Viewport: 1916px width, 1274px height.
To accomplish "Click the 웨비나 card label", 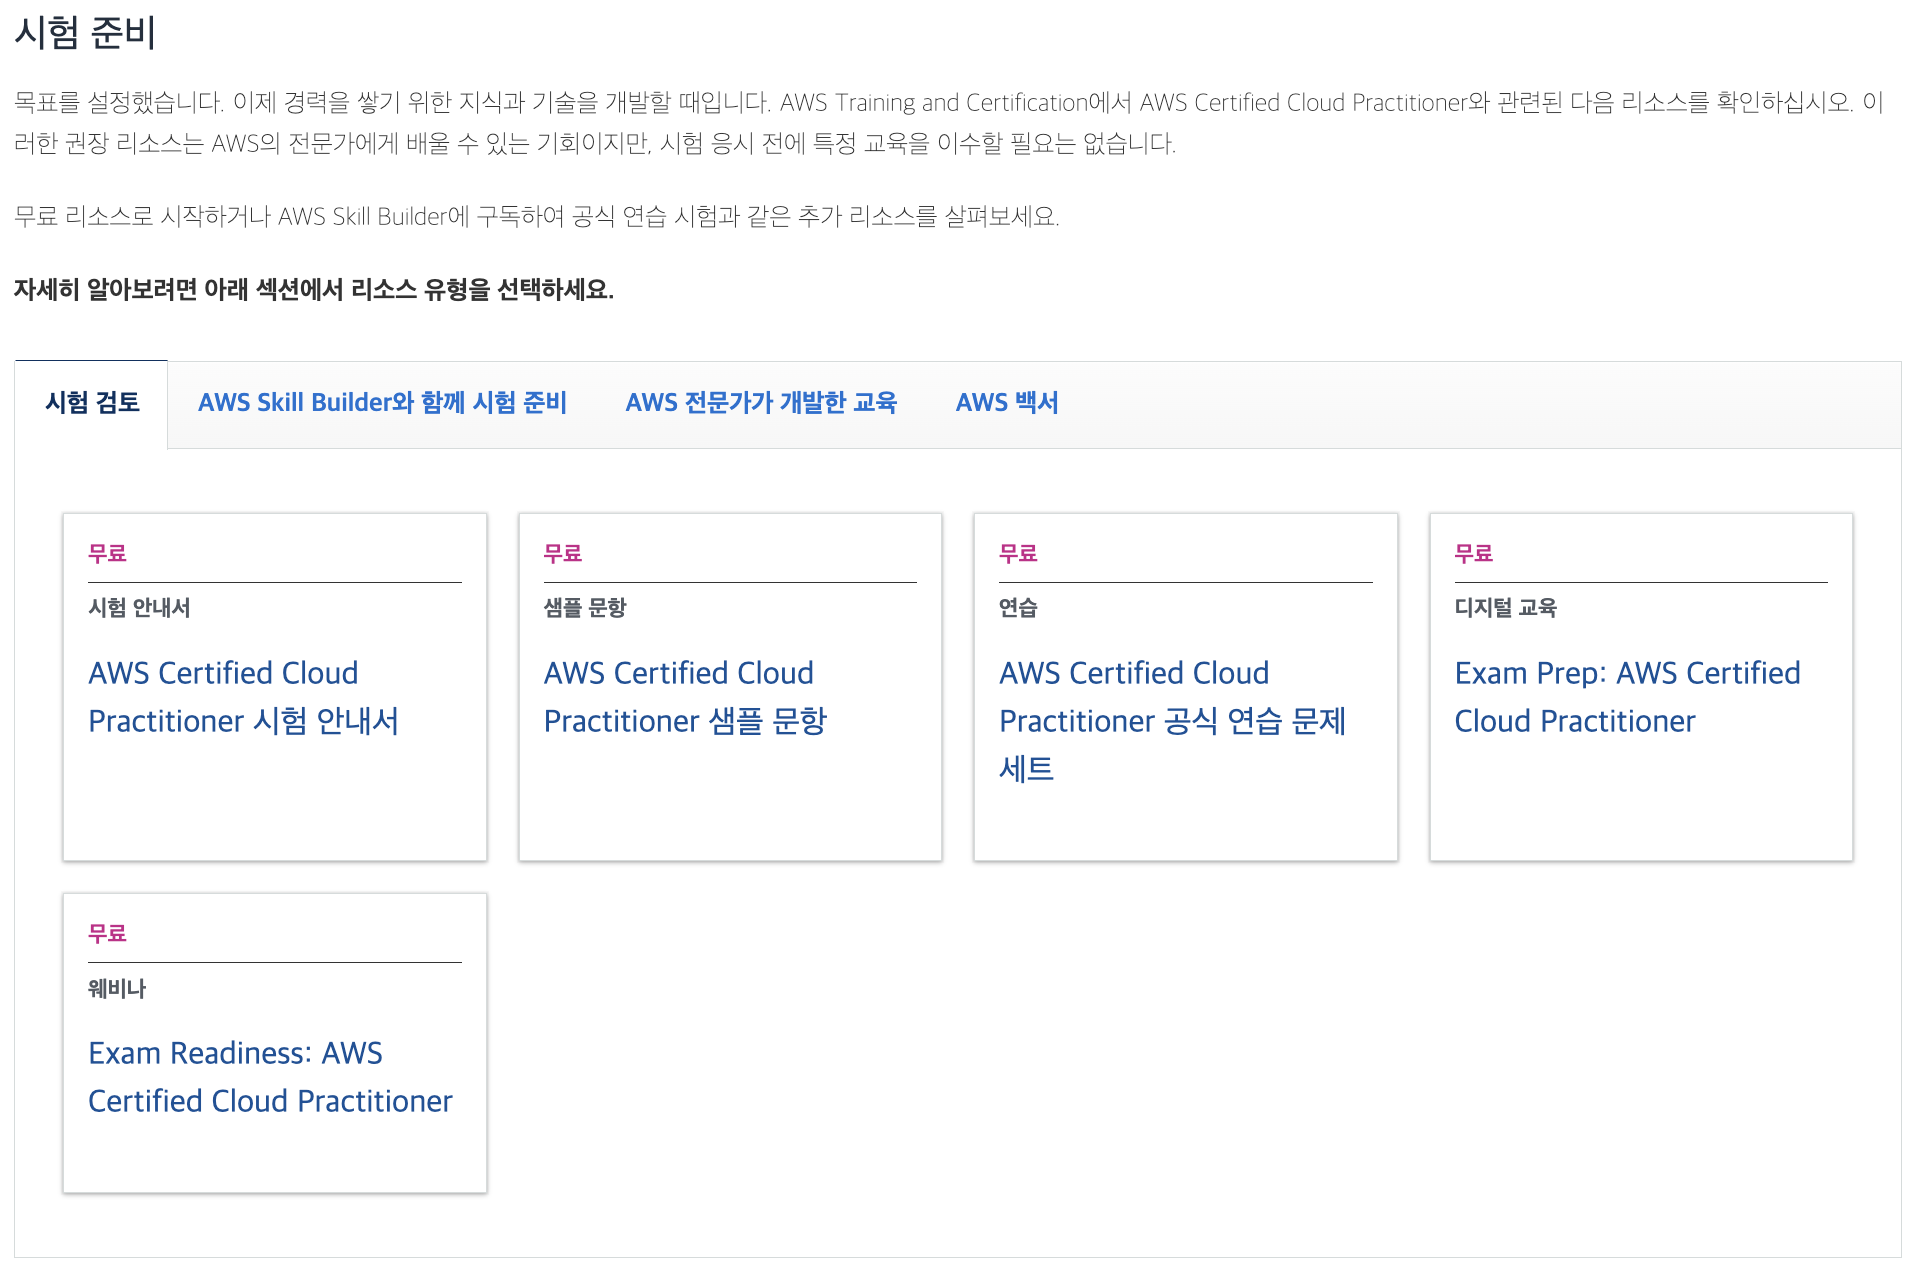I will (117, 989).
